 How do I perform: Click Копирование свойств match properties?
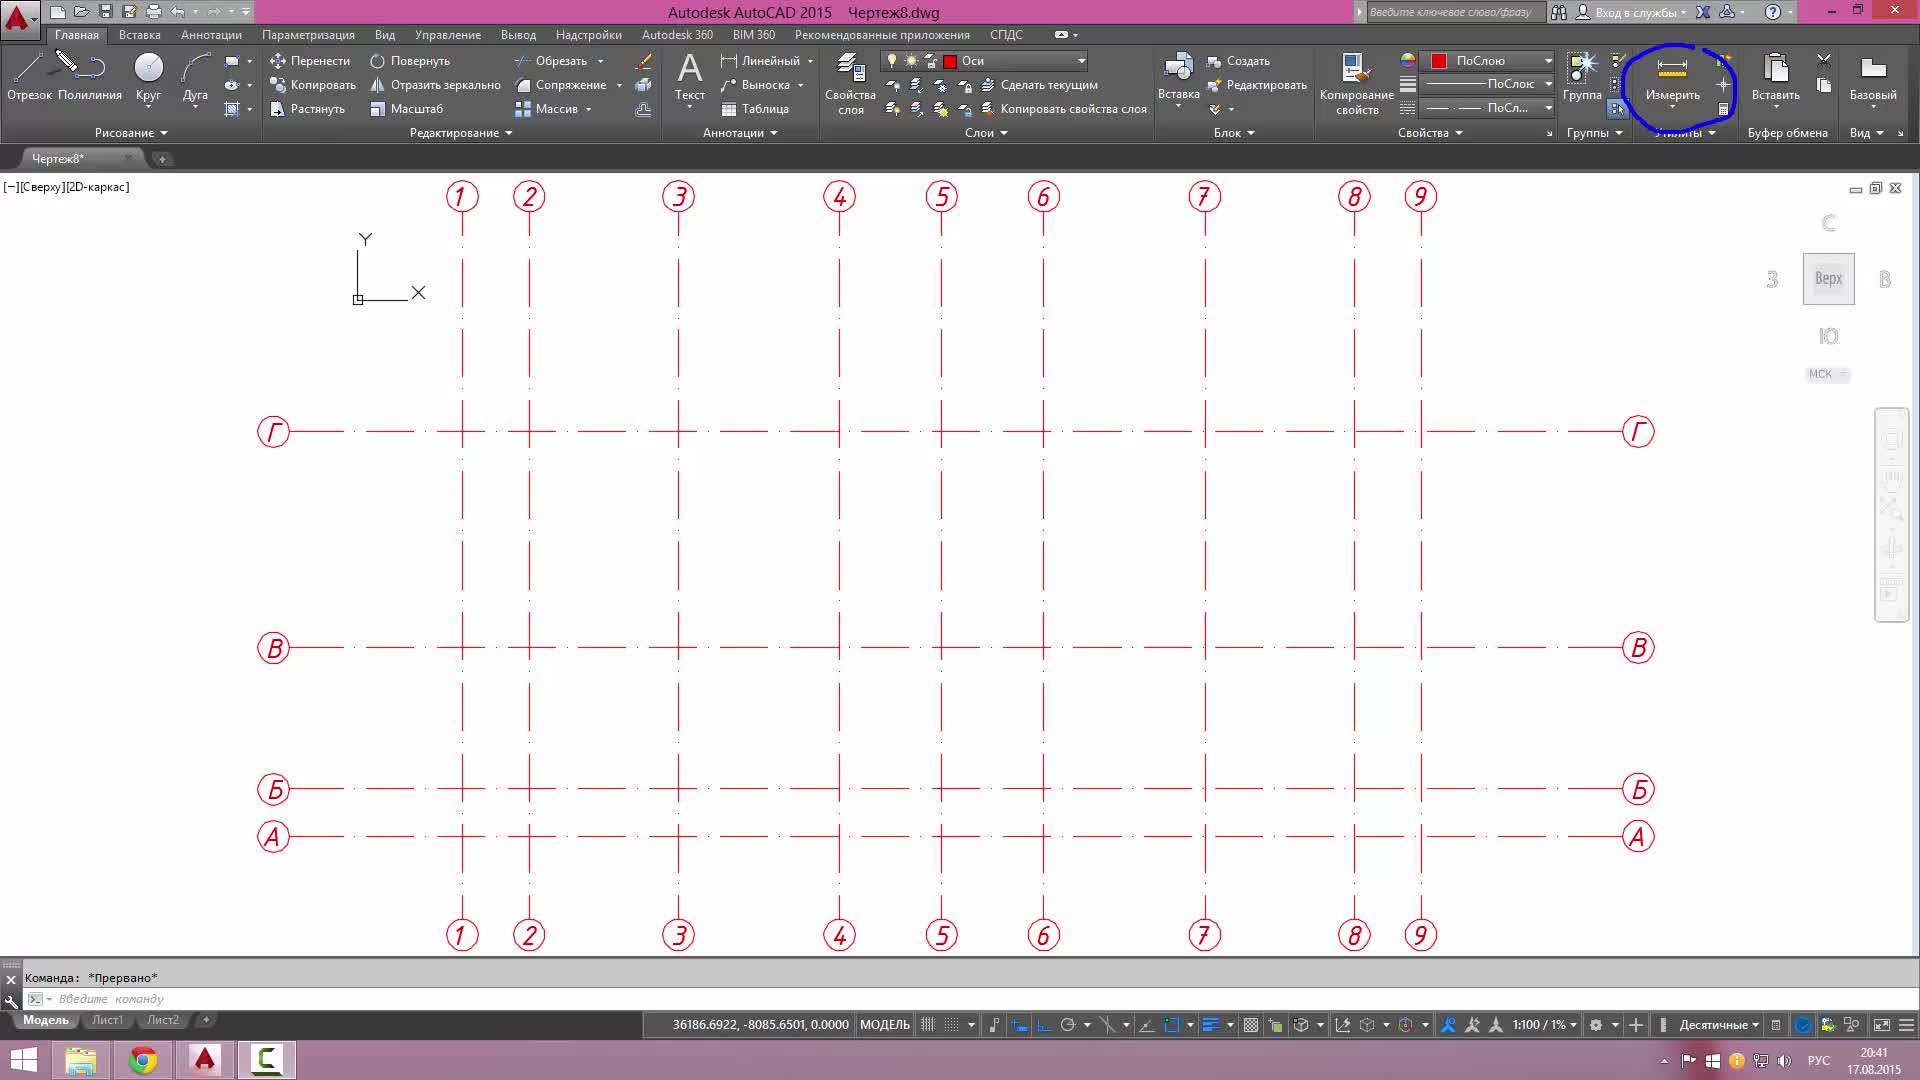click(1356, 84)
